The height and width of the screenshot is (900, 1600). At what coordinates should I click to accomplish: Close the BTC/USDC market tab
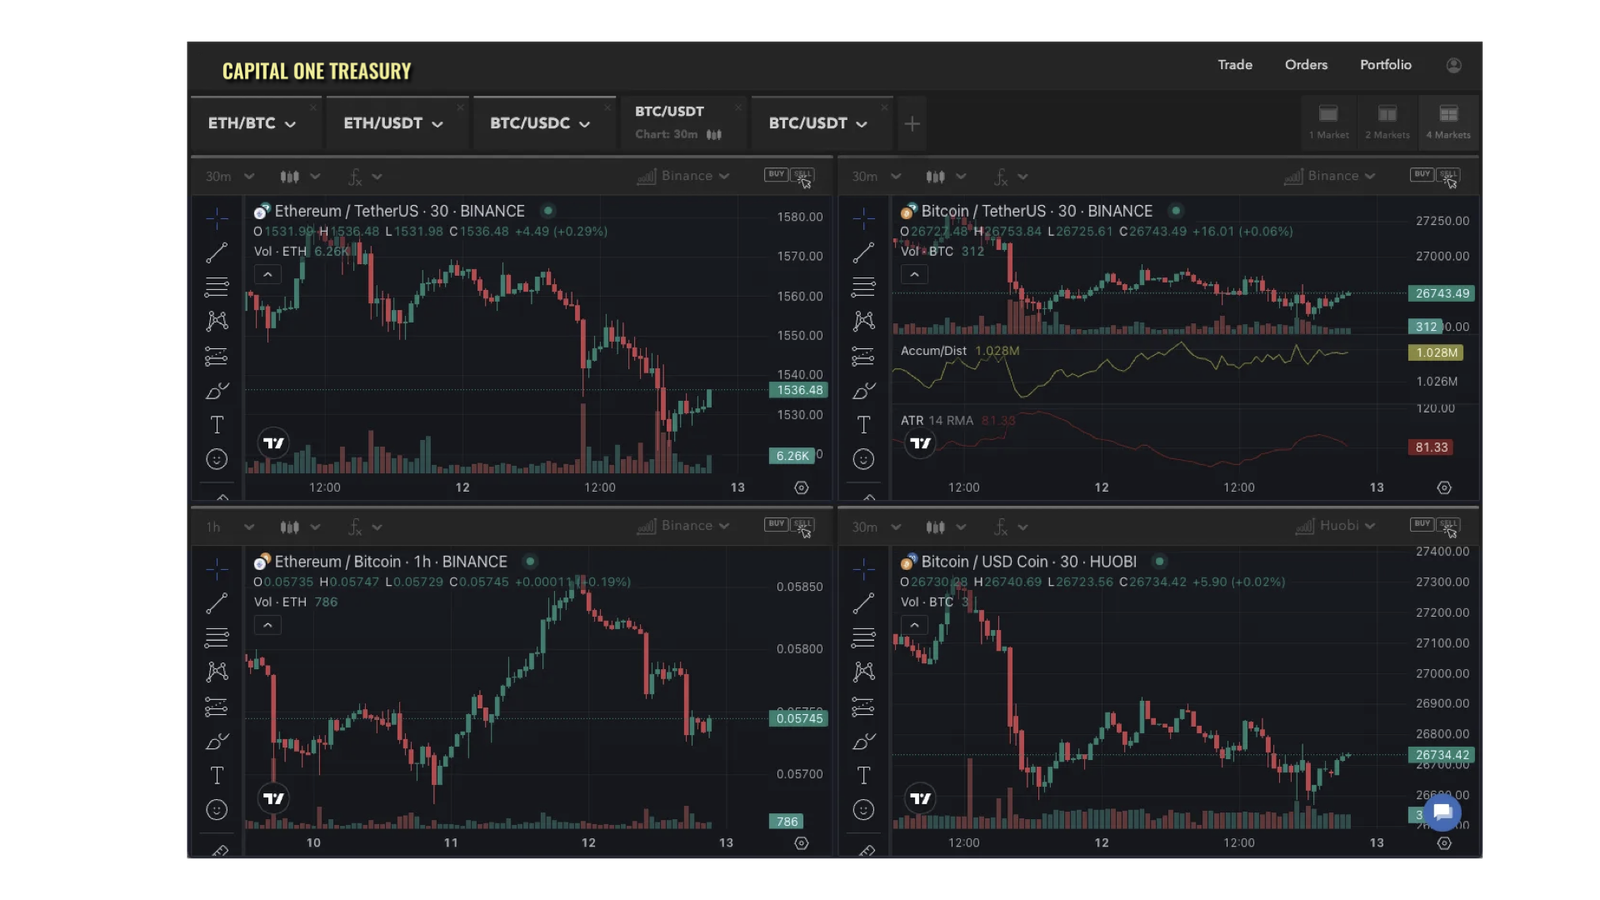pos(607,107)
